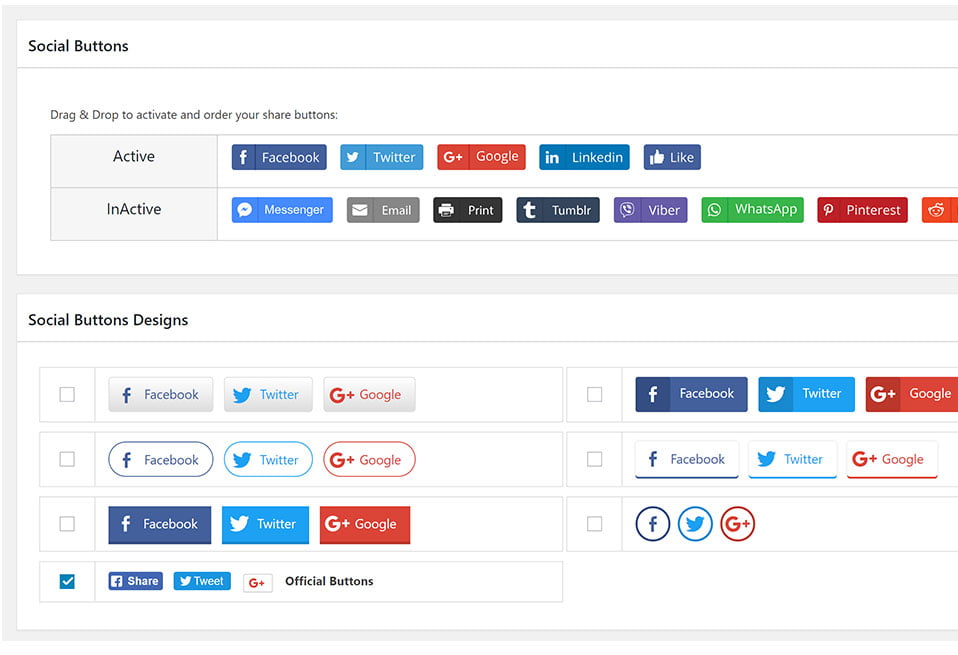Click the active Twitter share button

(x=381, y=157)
